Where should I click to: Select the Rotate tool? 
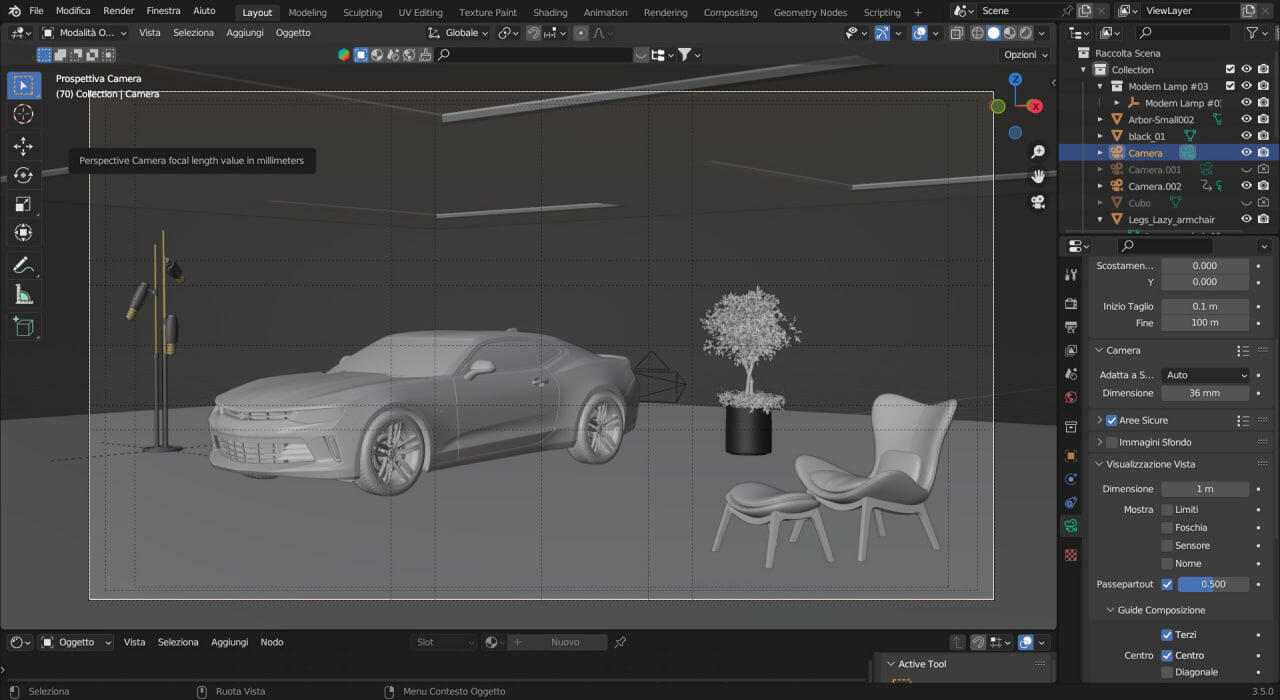tap(23, 175)
